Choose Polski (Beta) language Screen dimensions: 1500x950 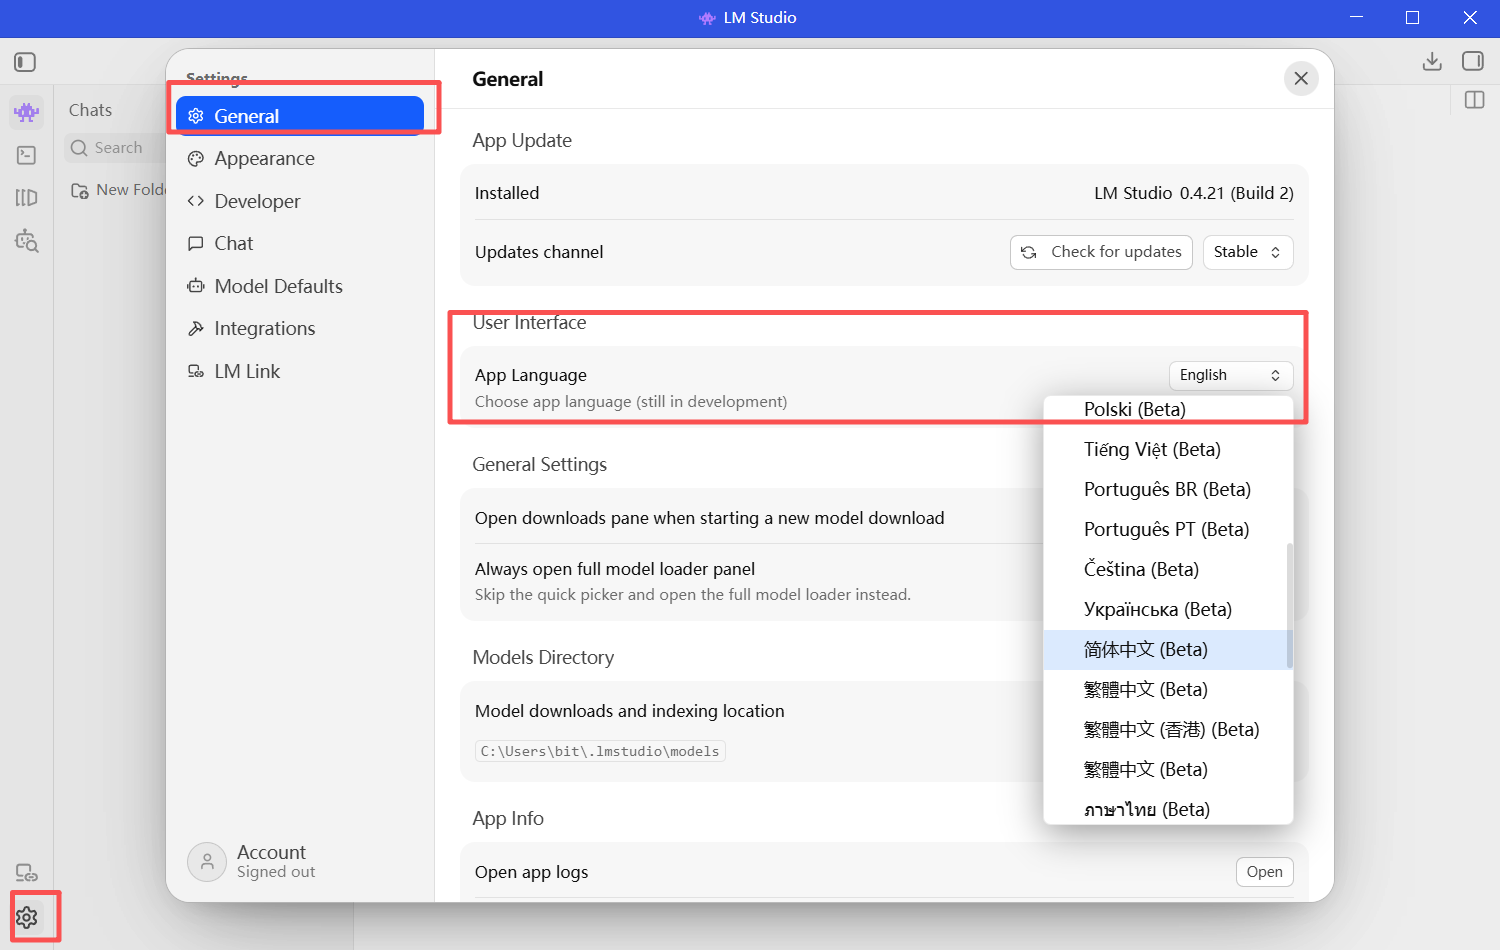[x=1168, y=409]
